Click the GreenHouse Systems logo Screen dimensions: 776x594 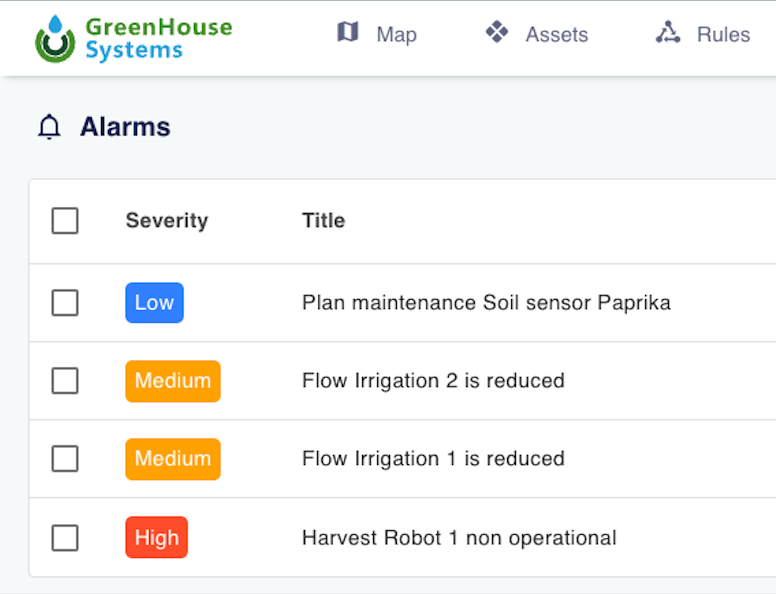pyautogui.click(x=134, y=38)
